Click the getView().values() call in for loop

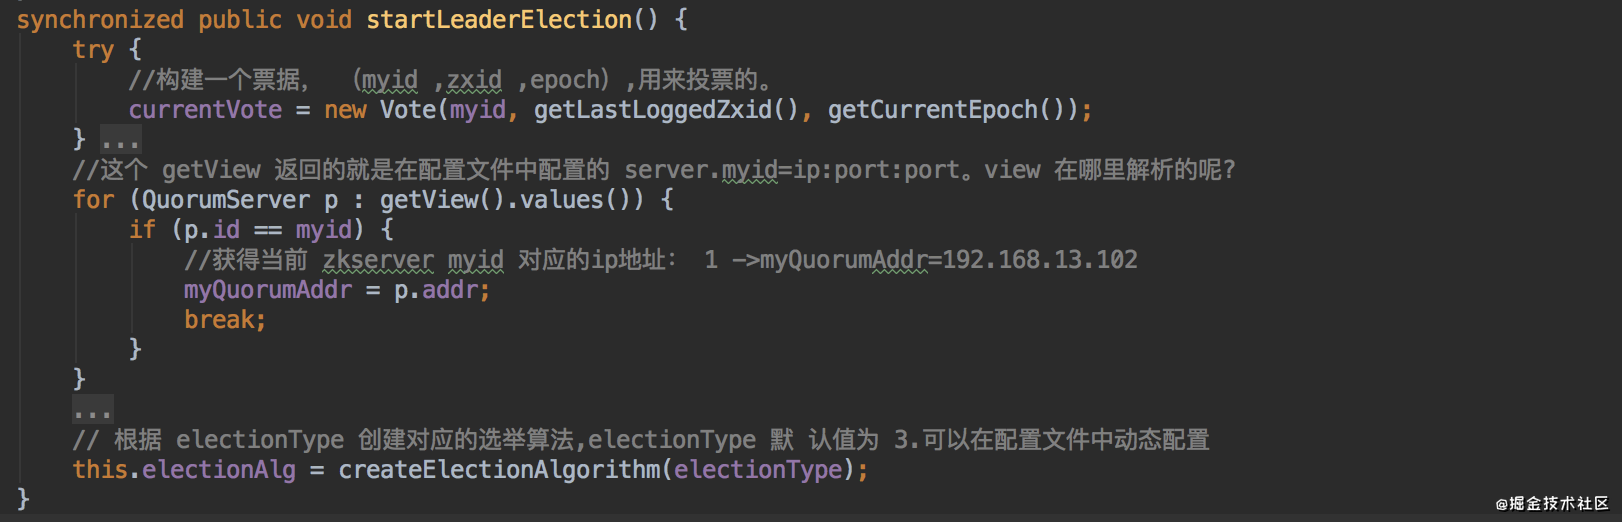point(512,200)
